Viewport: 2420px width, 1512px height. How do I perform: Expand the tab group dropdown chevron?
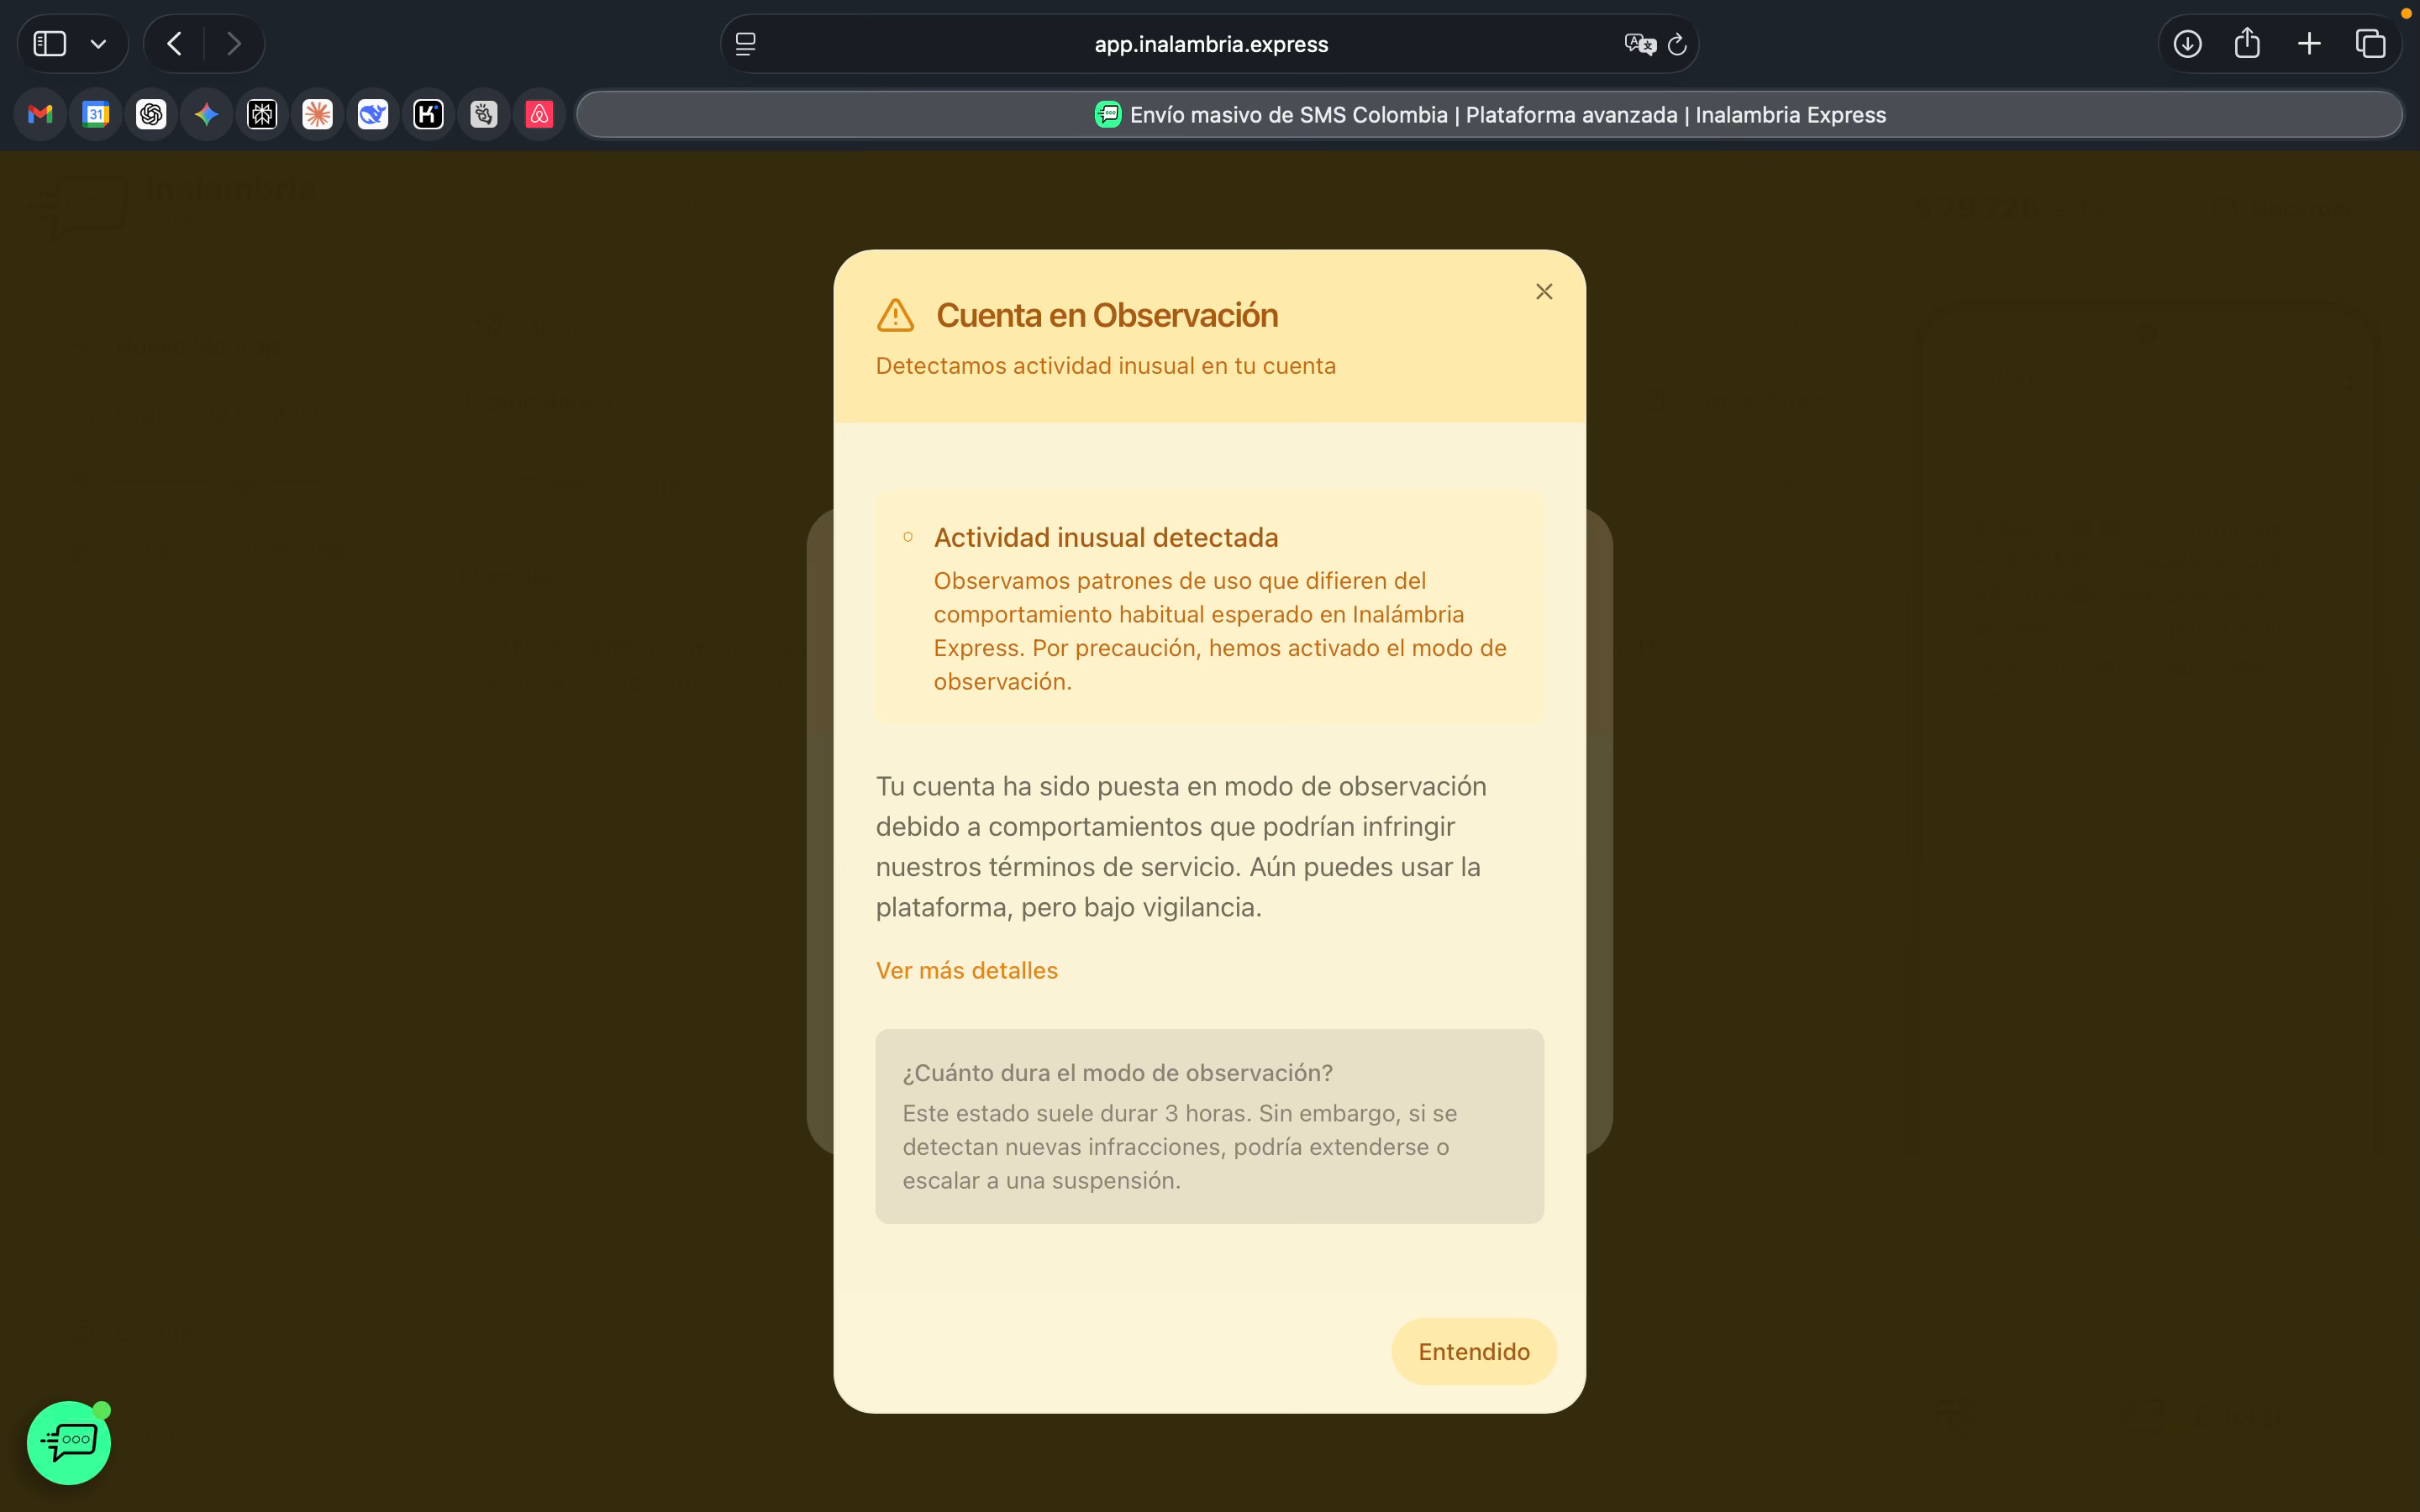pyautogui.click(x=98, y=44)
